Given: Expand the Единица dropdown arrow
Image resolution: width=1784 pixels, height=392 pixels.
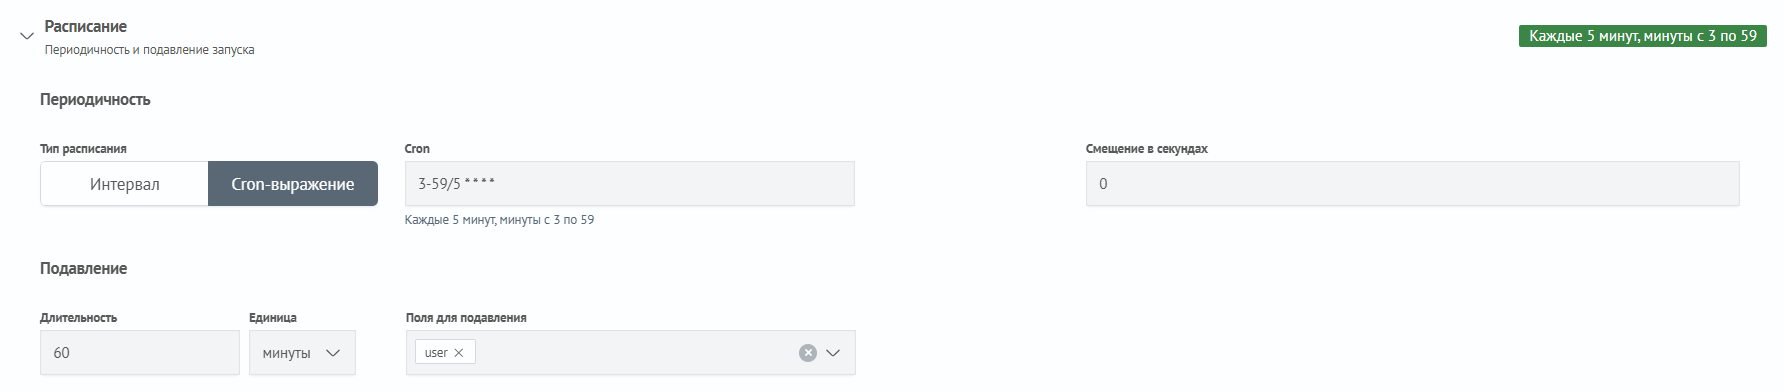Looking at the screenshot, I should coord(334,353).
